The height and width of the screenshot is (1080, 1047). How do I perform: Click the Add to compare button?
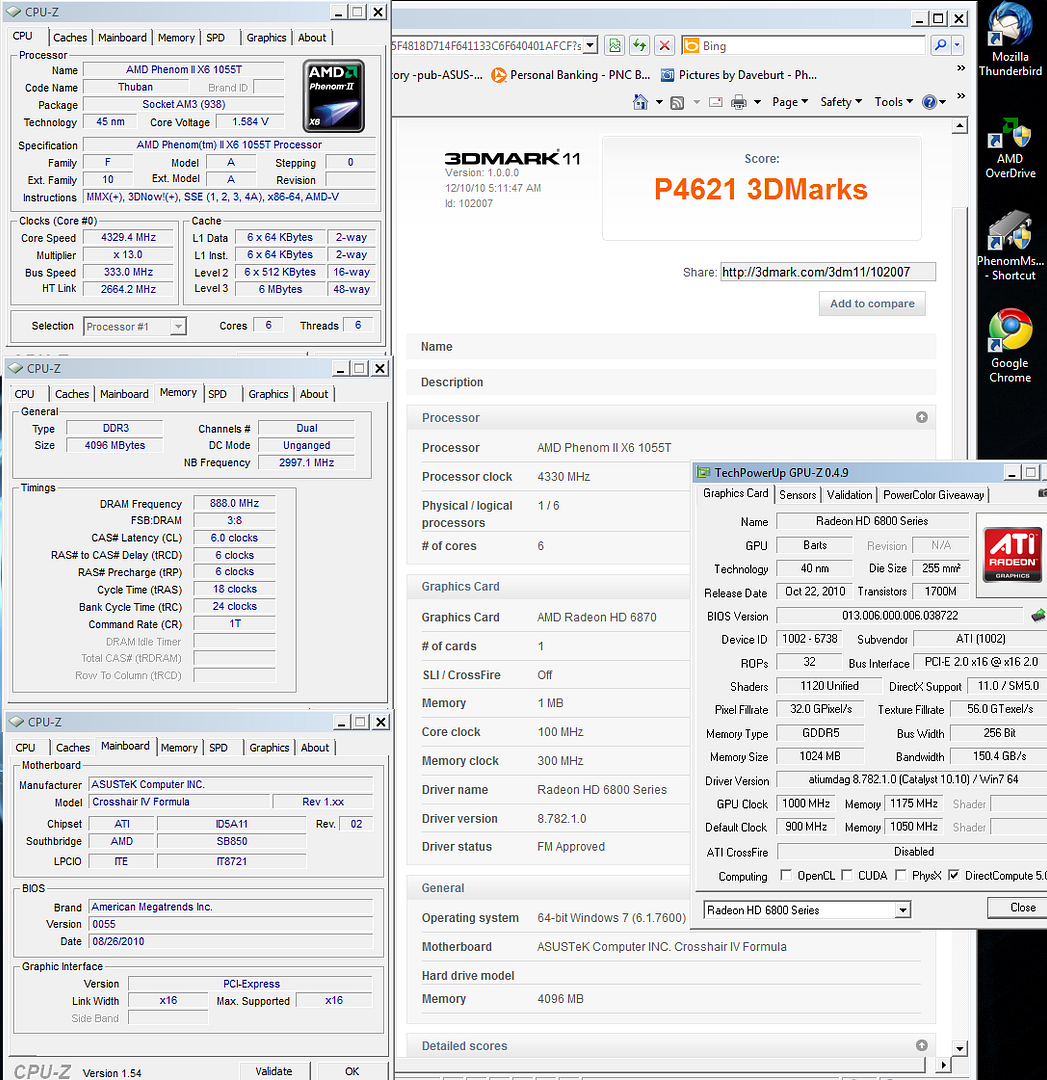(872, 304)
